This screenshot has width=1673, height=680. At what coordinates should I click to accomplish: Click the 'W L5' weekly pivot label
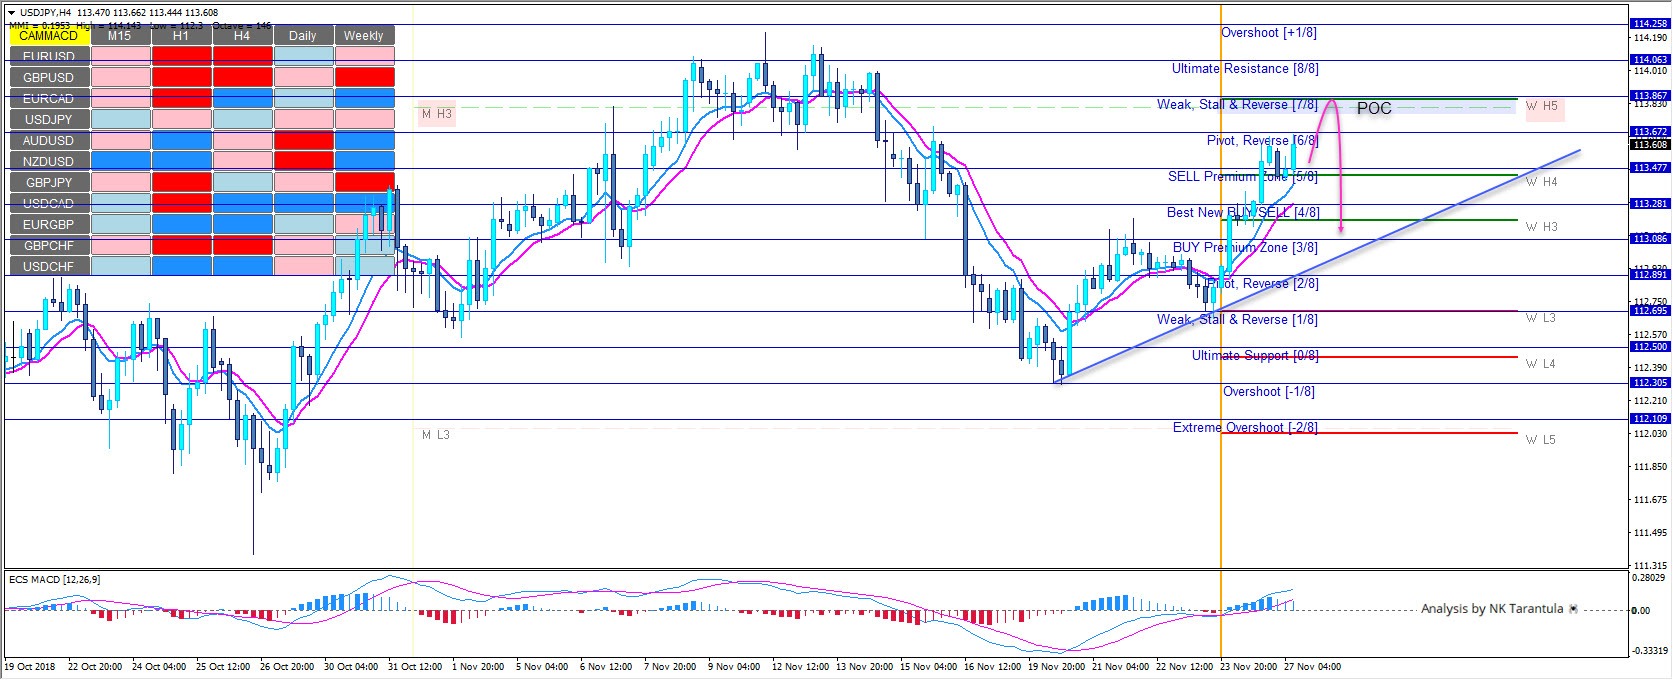point(1541,439)
